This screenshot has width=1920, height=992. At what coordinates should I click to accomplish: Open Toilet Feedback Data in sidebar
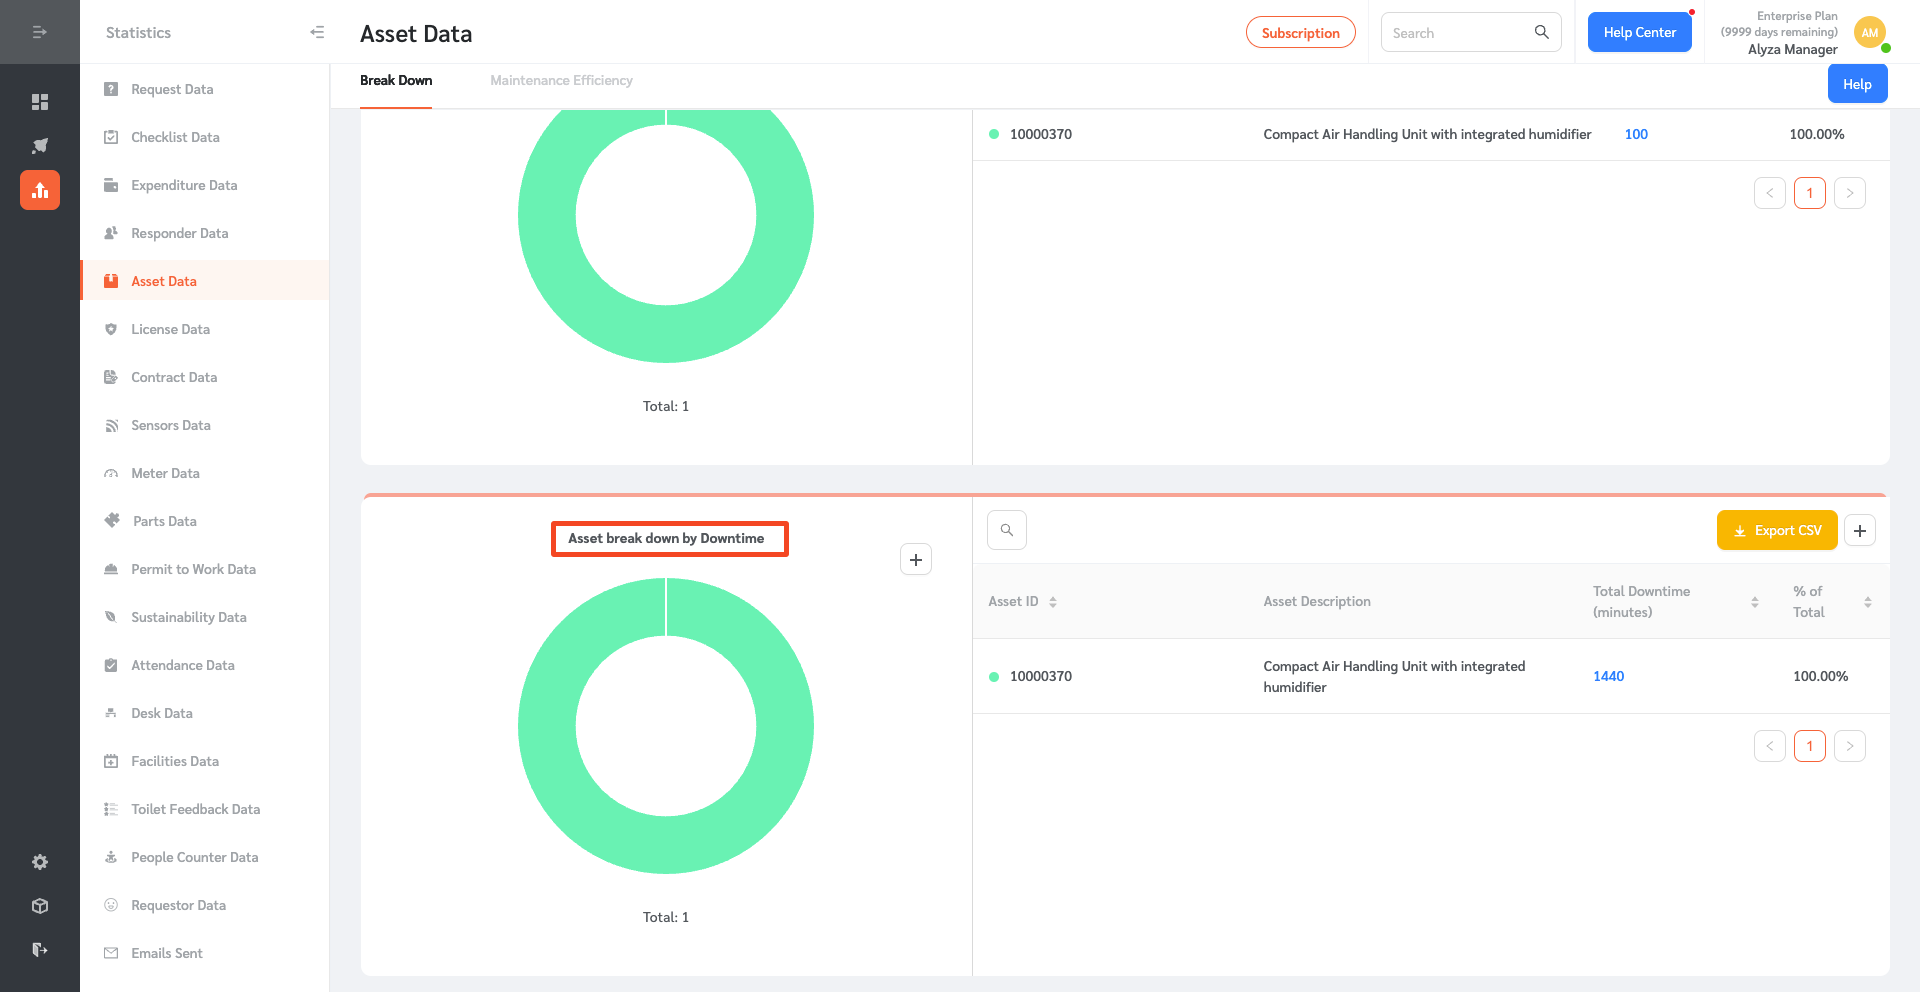pos(204,809)
